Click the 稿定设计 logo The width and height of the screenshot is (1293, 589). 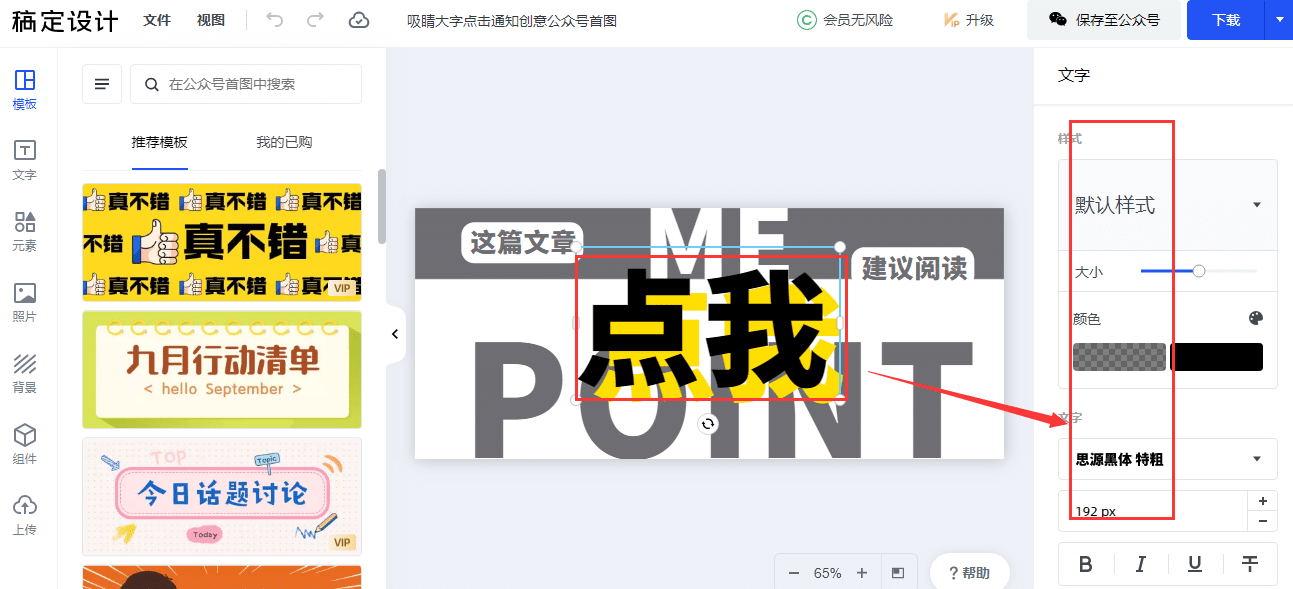65,21
